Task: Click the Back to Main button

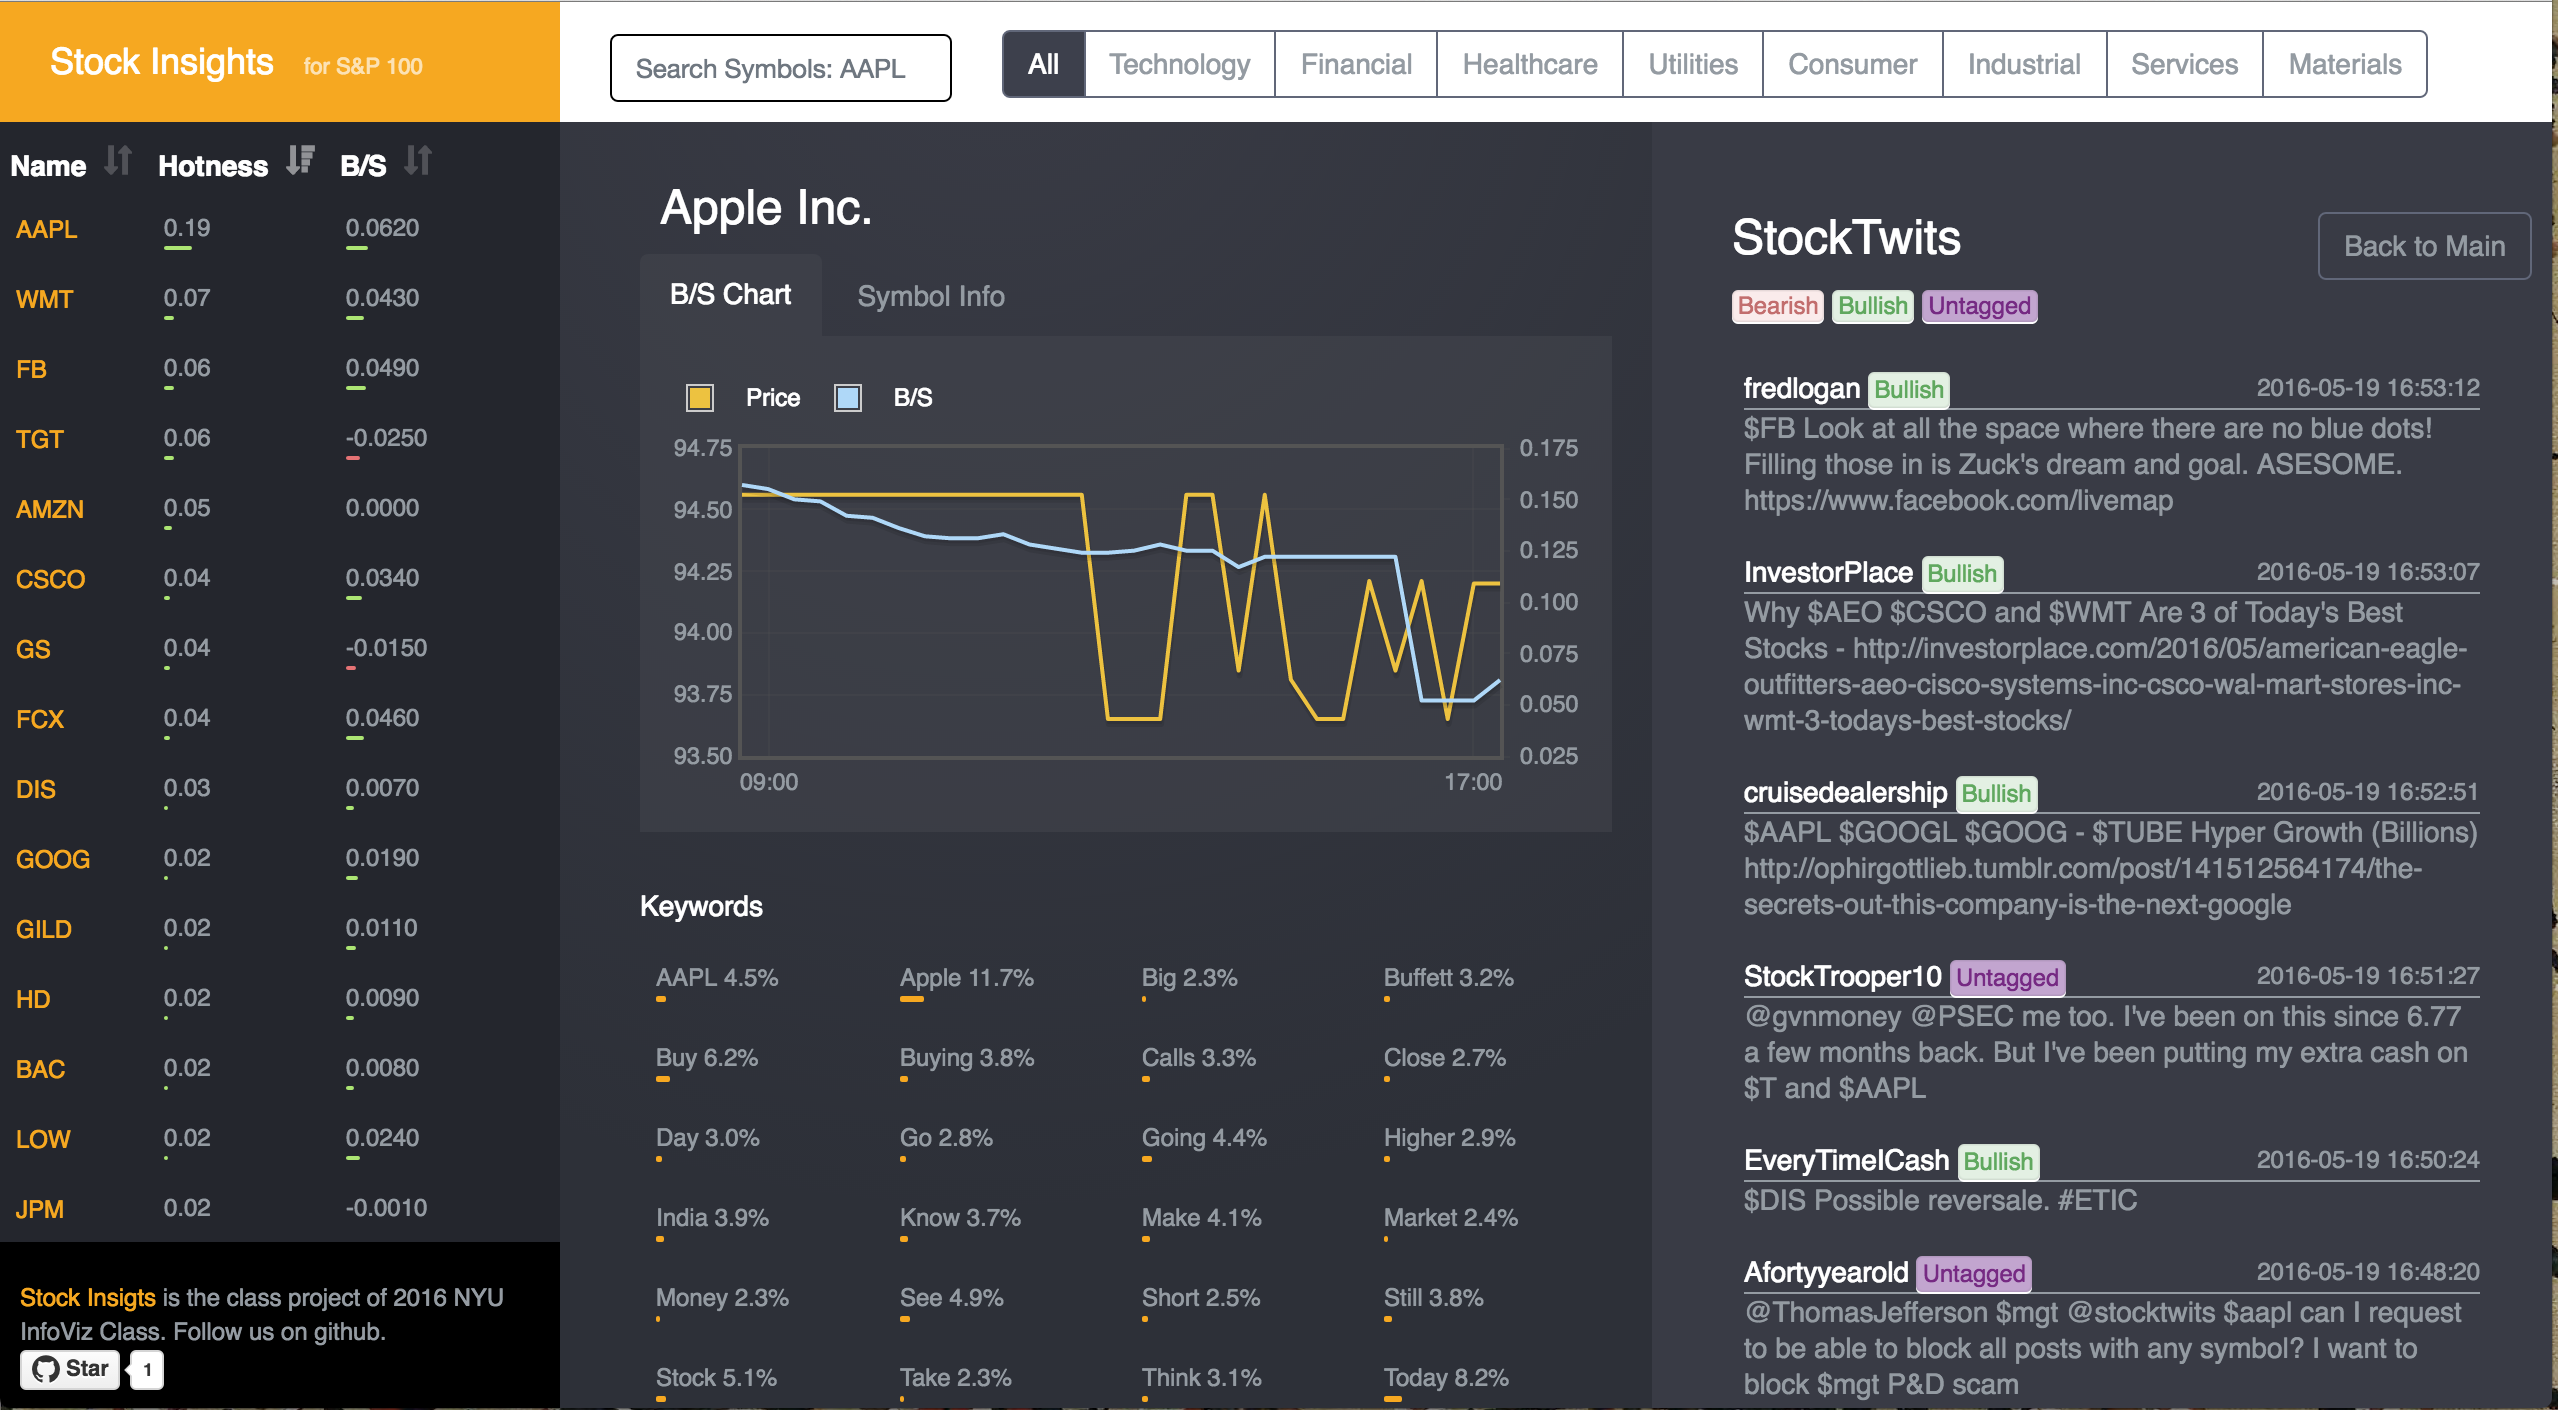Action: pyautogui.click(x=2423, y=246)
